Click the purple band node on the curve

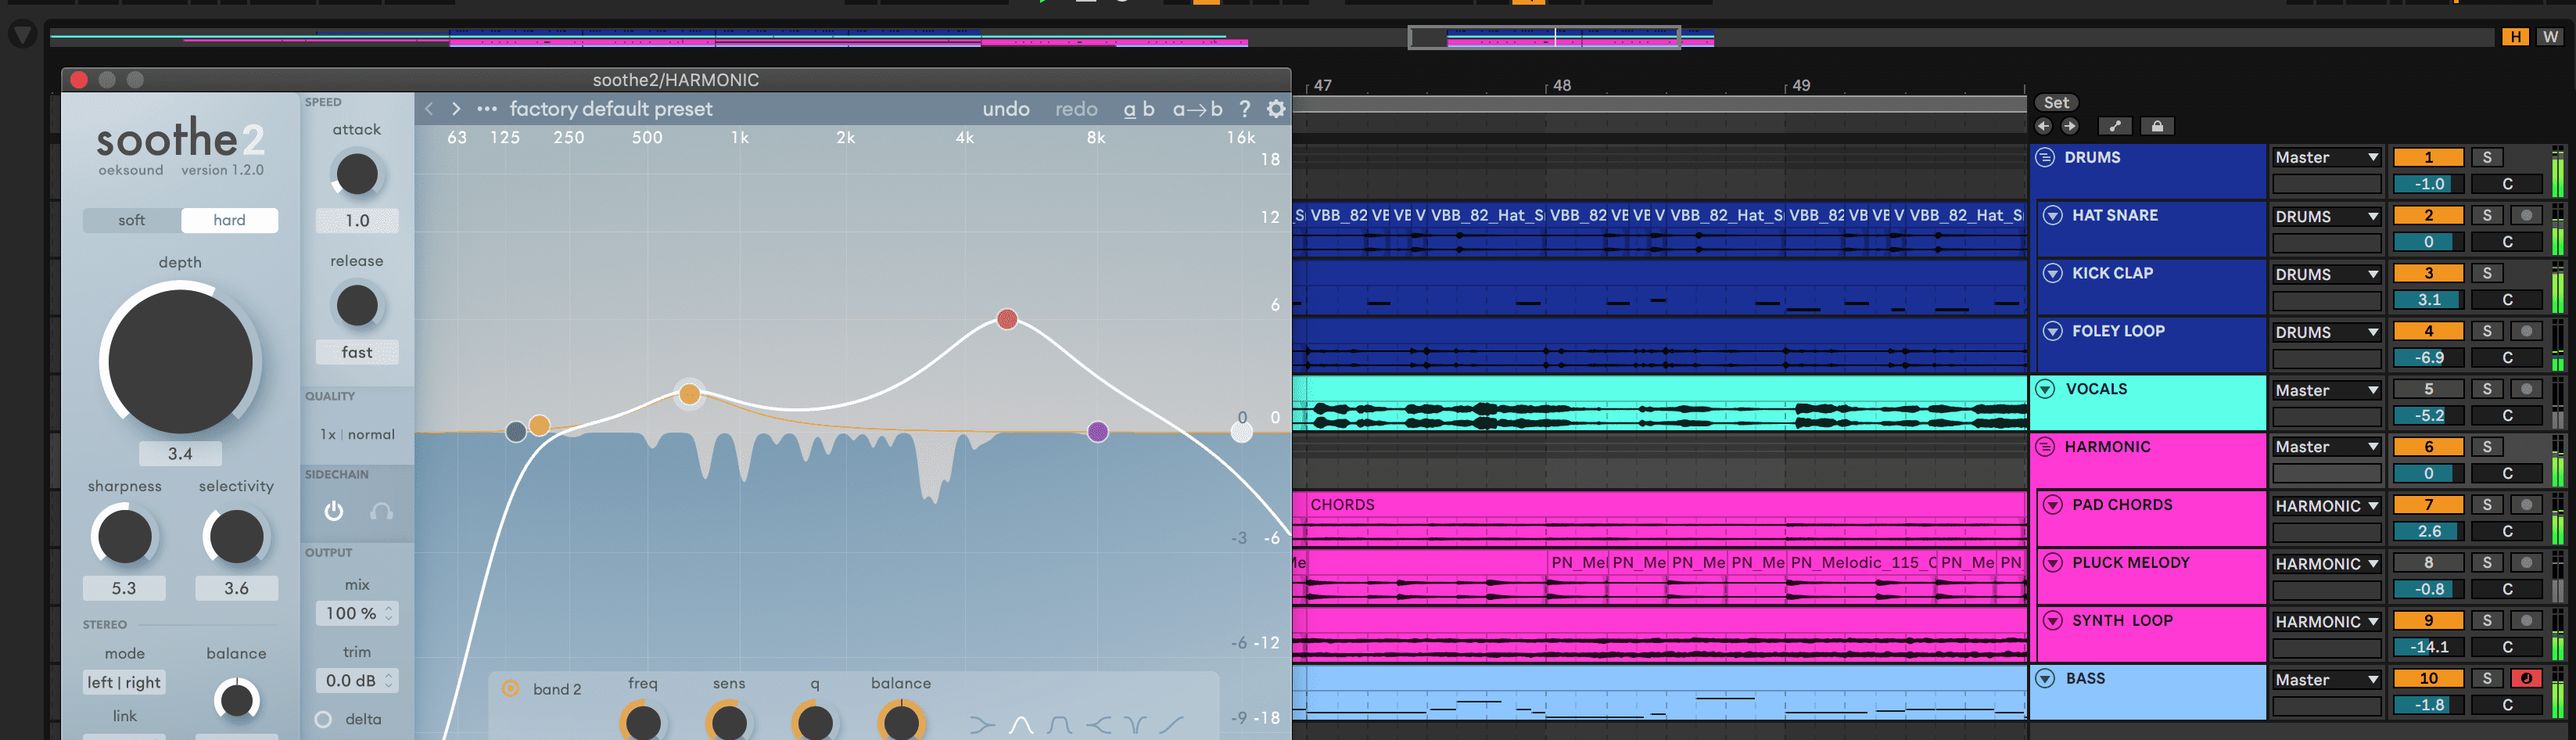tap(1098, 432)
